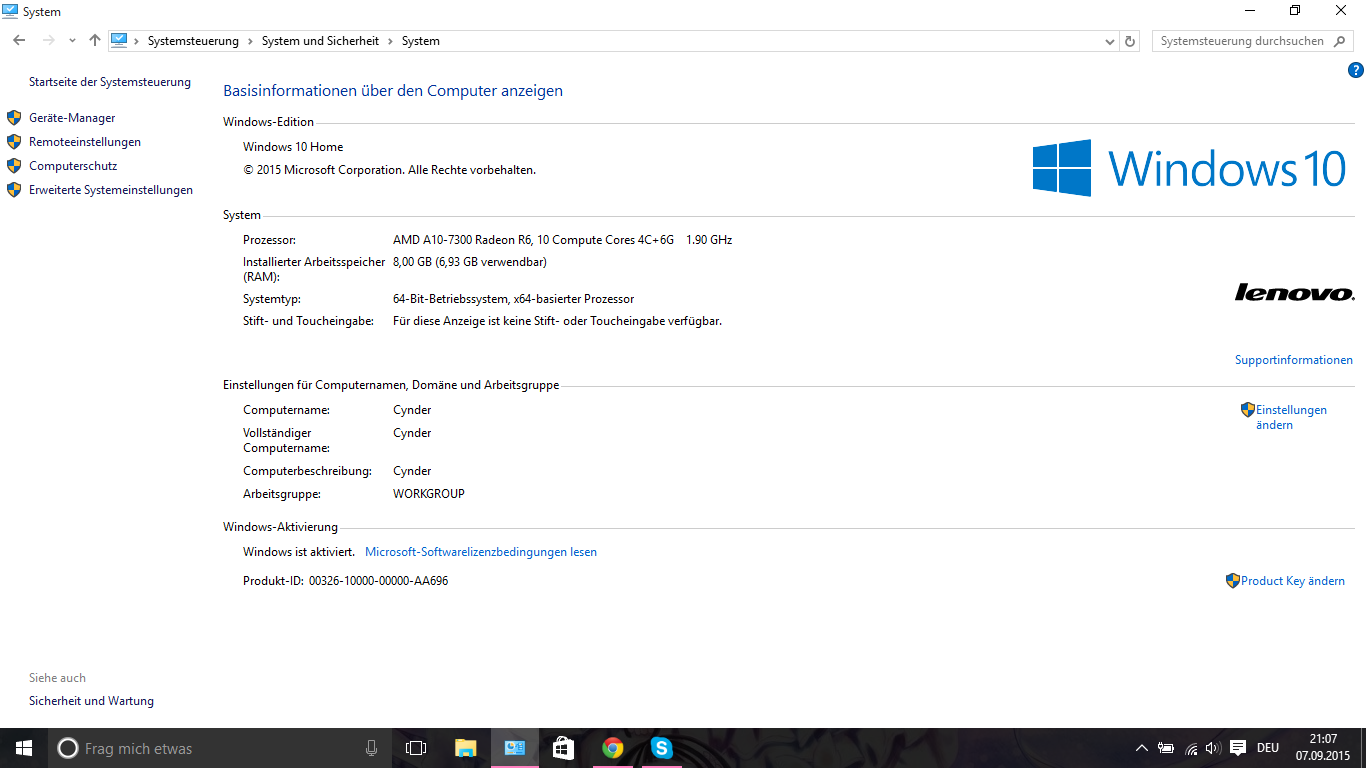Open File Explorer from taskbar
This screenshot has height=768, width=1366.
(x=466, y=748)
